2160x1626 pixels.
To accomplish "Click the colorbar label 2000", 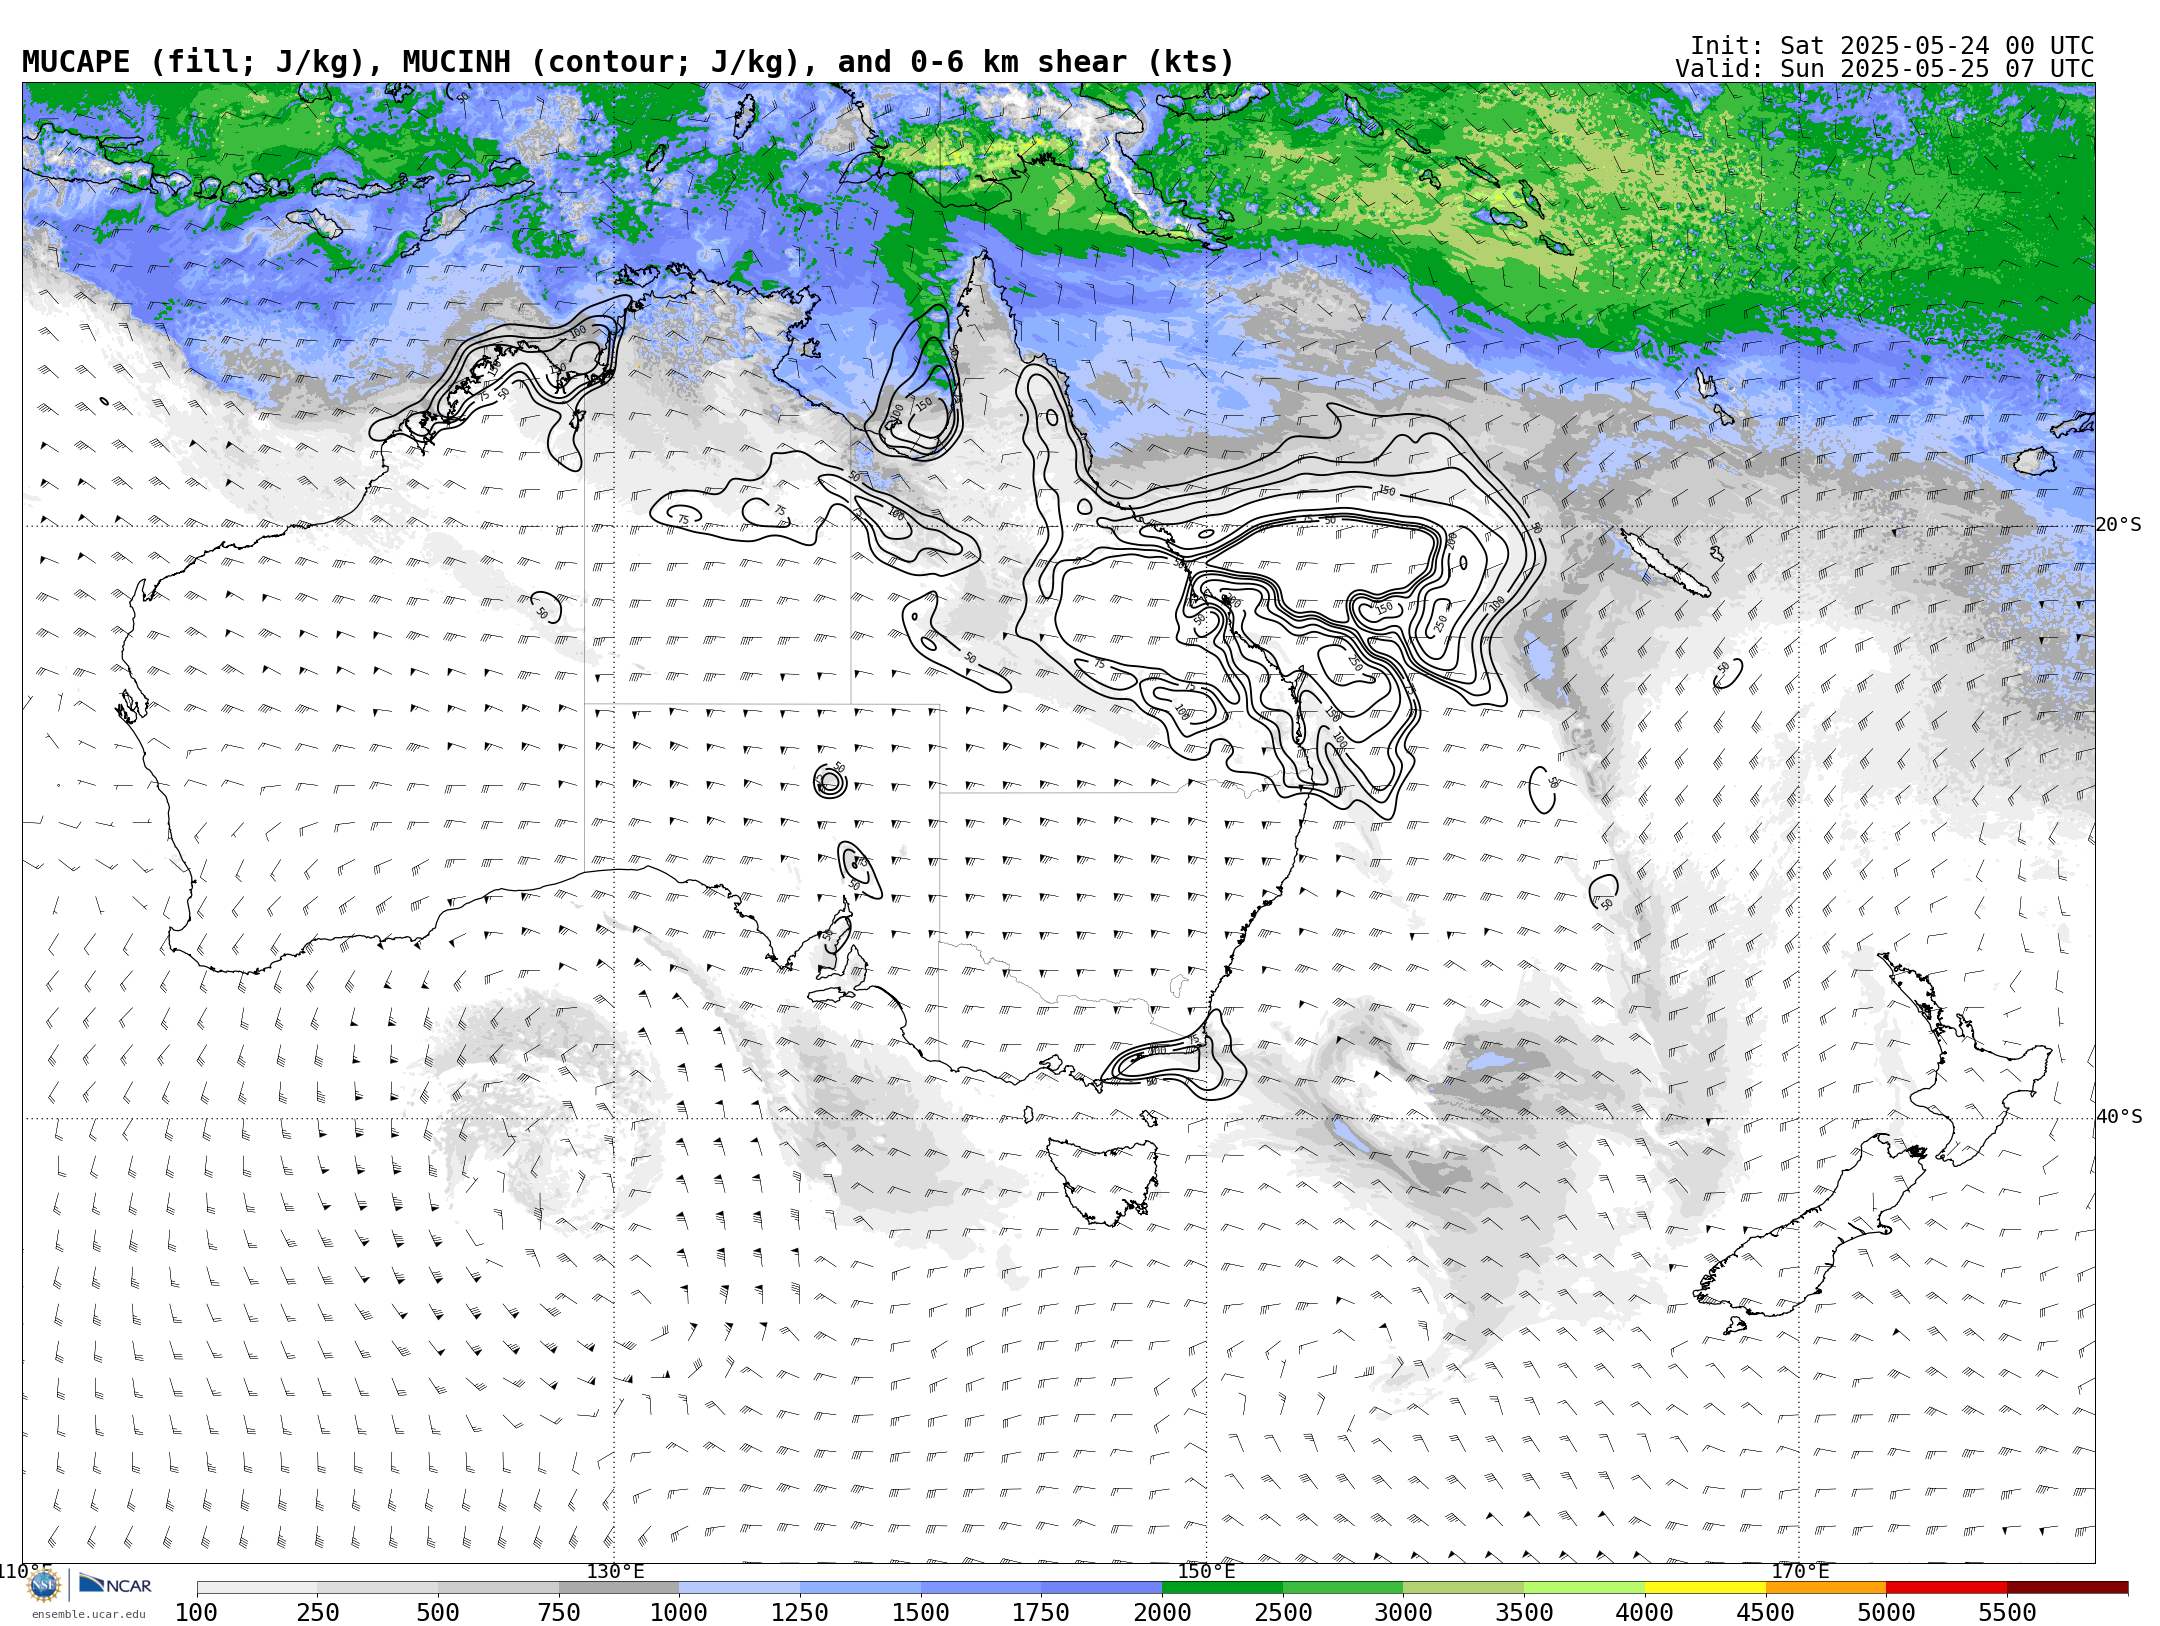I will coord(1162,1612).
